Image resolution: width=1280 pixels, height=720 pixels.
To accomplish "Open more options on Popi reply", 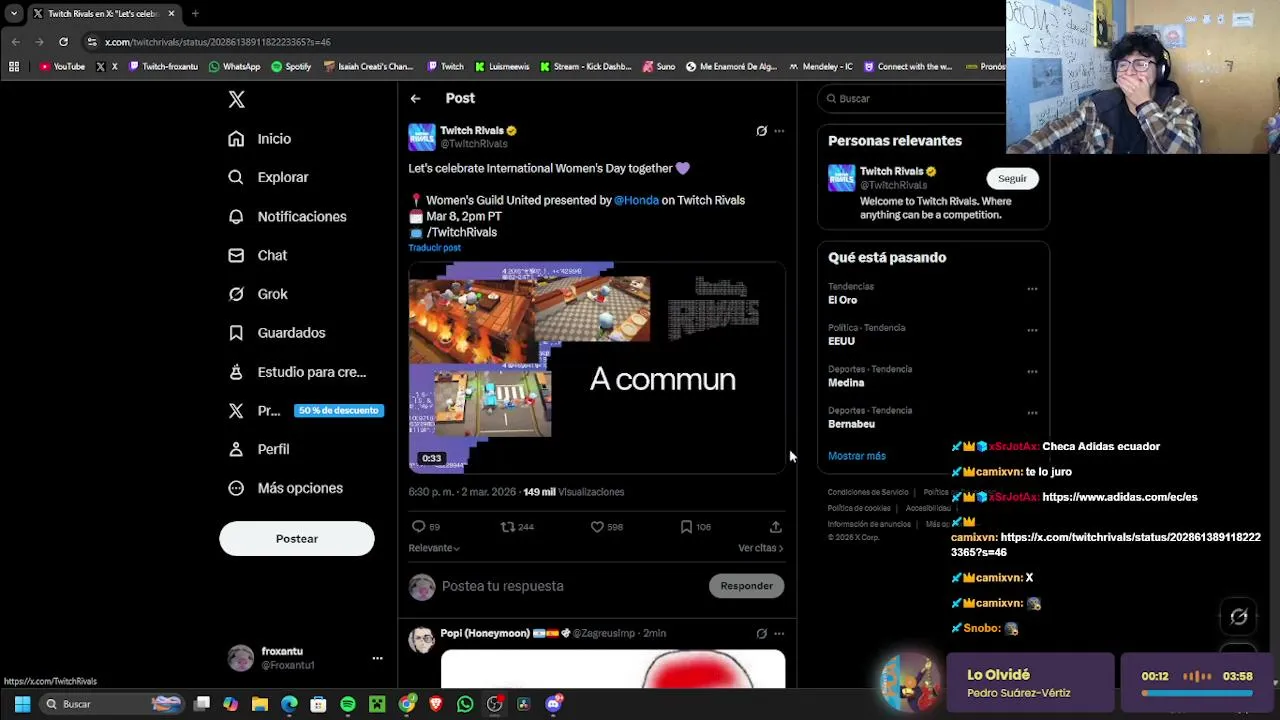I will pos(779,633).
